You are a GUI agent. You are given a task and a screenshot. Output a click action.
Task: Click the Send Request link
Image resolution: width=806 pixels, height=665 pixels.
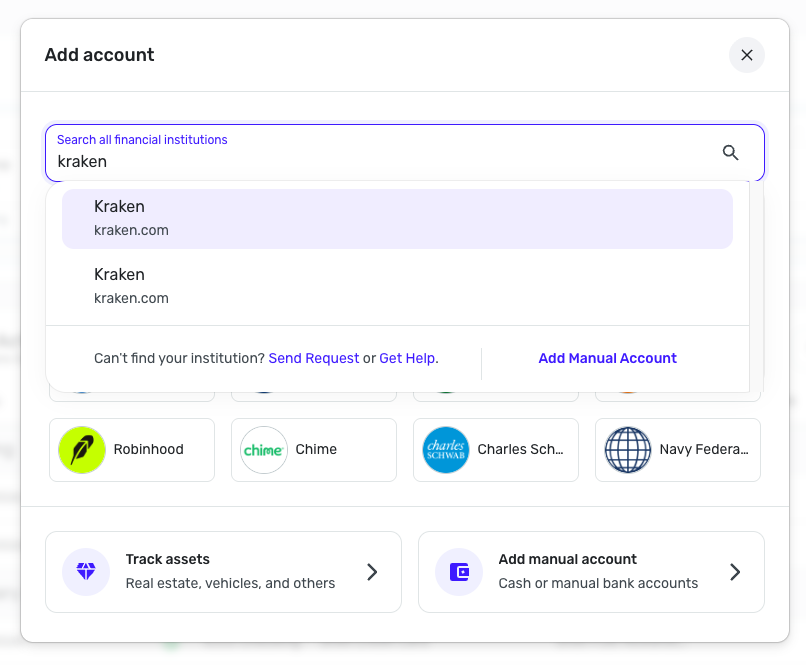(314, 358)
